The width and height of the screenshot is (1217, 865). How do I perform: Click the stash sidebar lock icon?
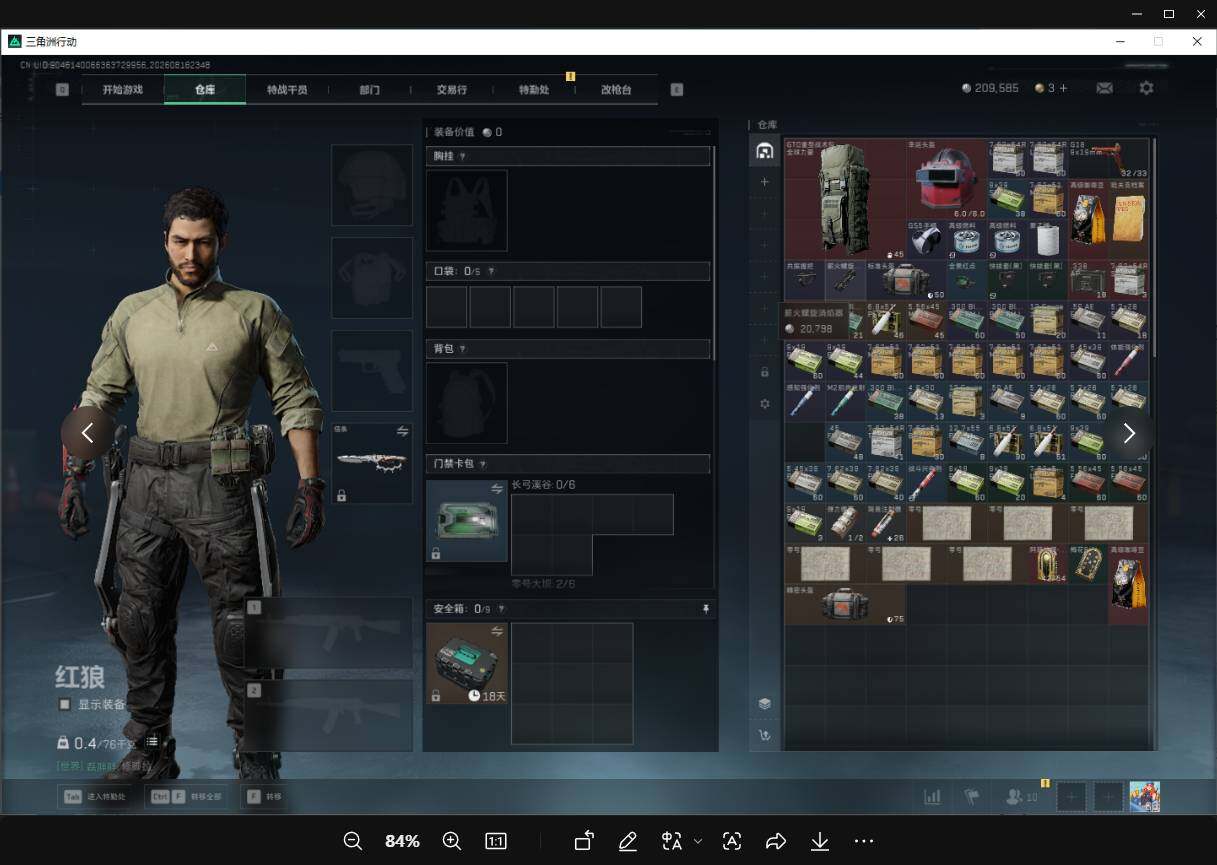pyautogui.click(x=764, y=371)
